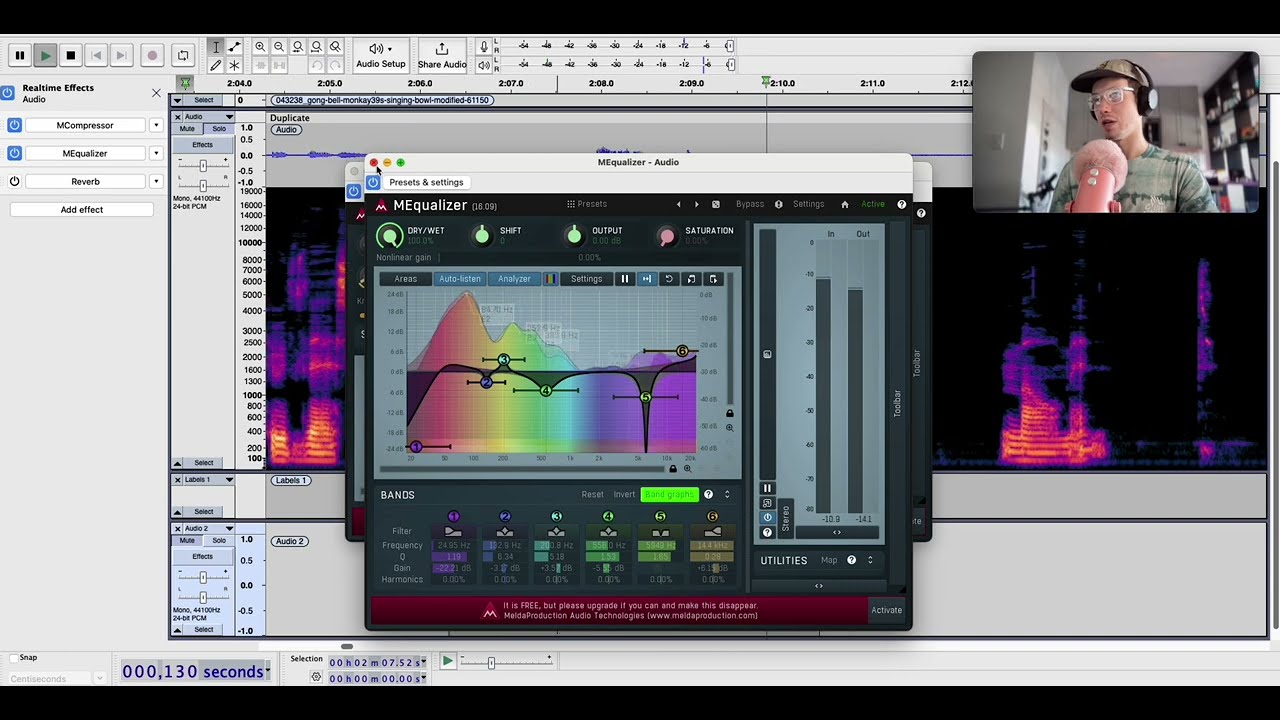Click the horizontal zoom magnifier under graph

point(687,468)
